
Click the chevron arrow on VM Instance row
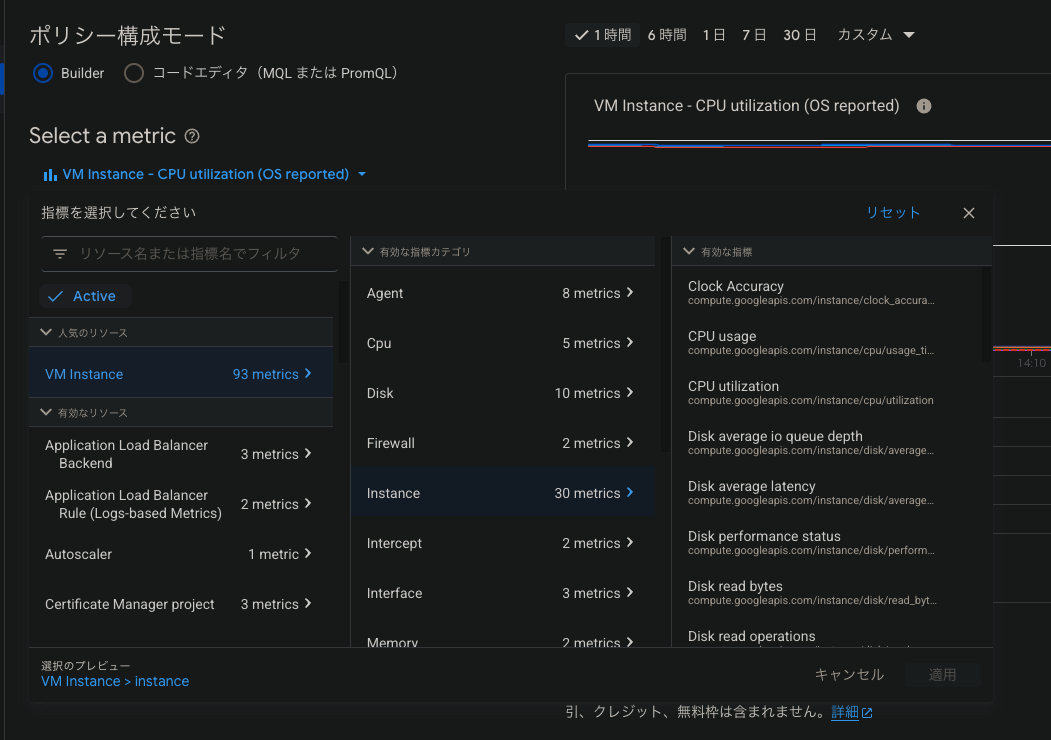point(308,374)
